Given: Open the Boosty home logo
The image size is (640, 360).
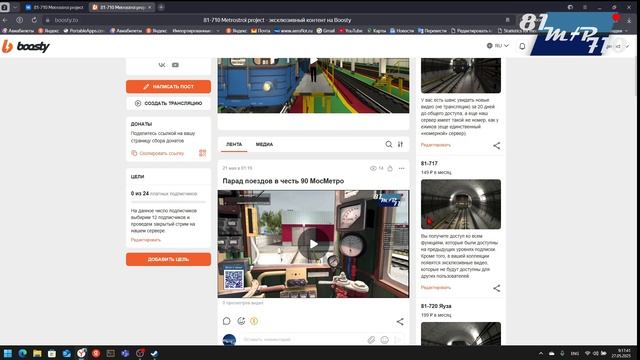Looking at the screenshot, I should point(26,46).
